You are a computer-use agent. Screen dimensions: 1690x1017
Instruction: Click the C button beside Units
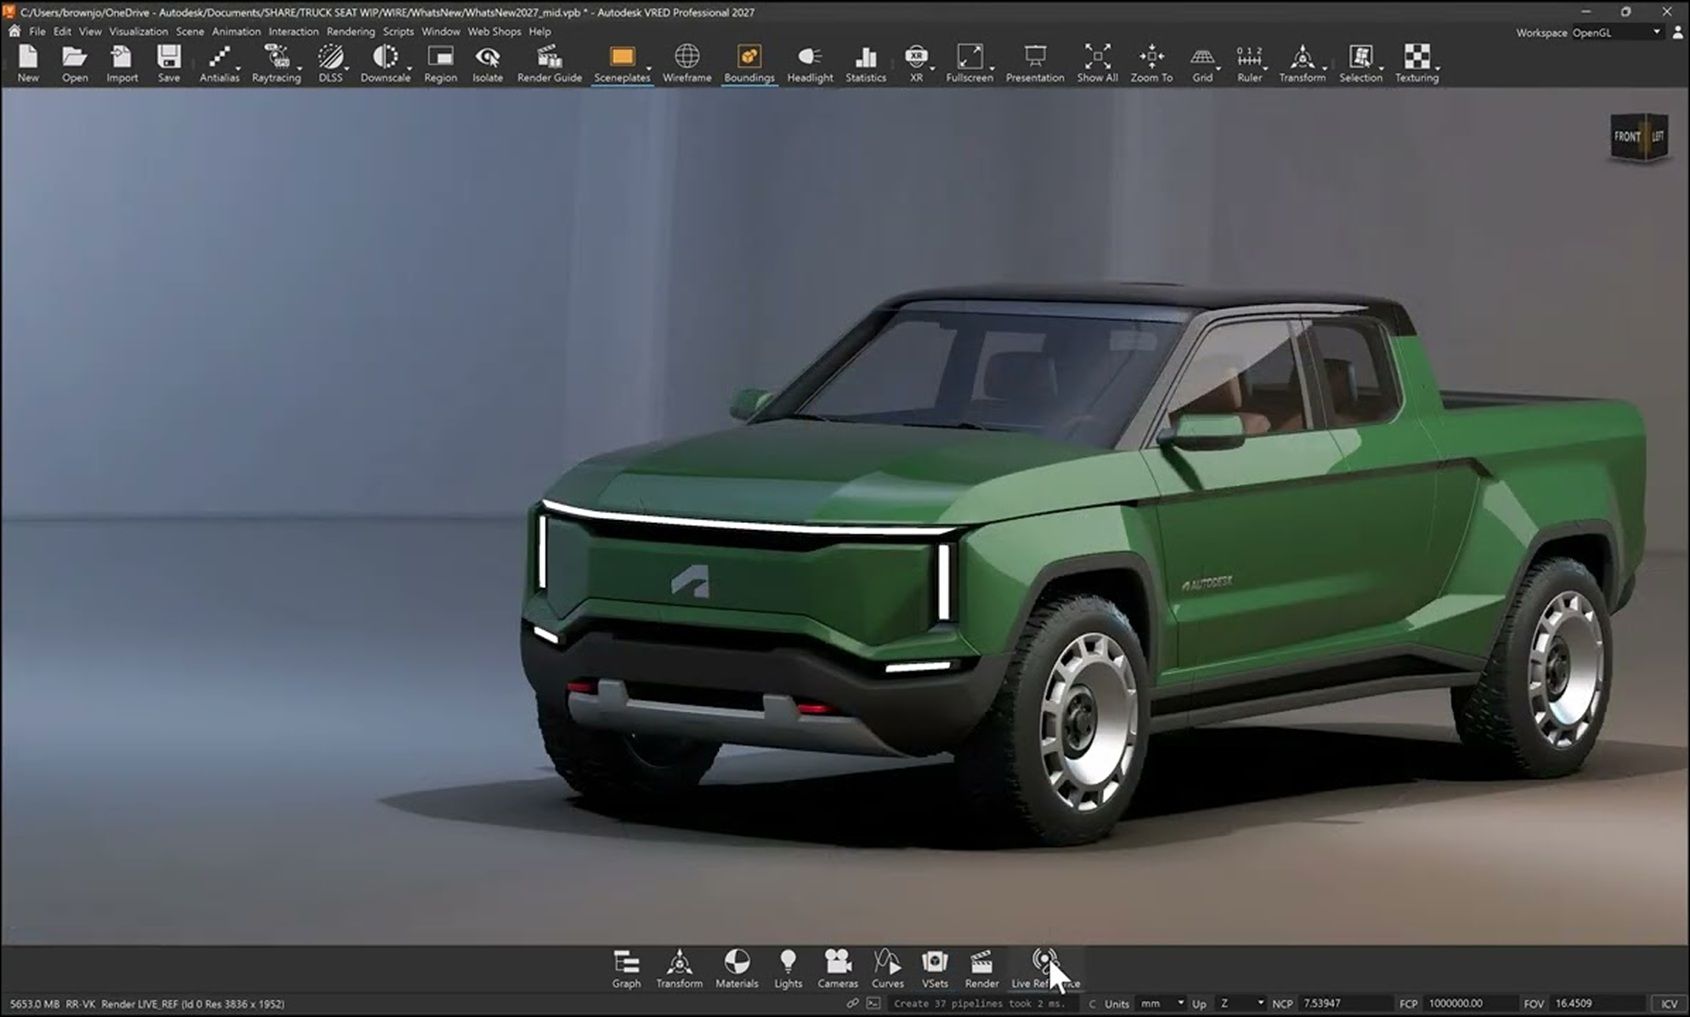(x=1092, y=1003)
